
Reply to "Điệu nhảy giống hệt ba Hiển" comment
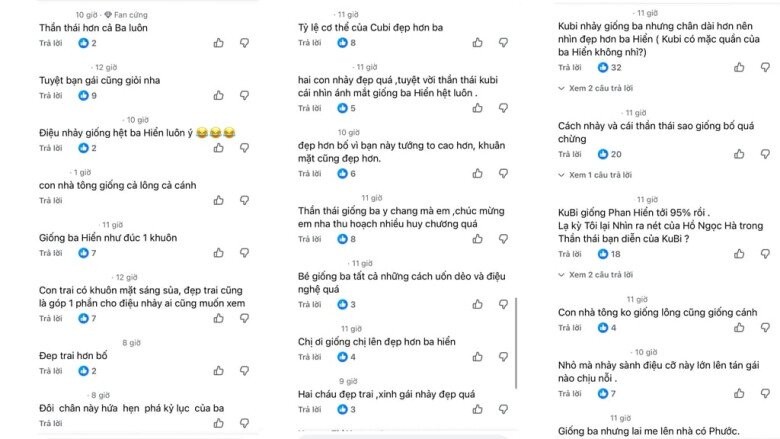tap(50, 148)
